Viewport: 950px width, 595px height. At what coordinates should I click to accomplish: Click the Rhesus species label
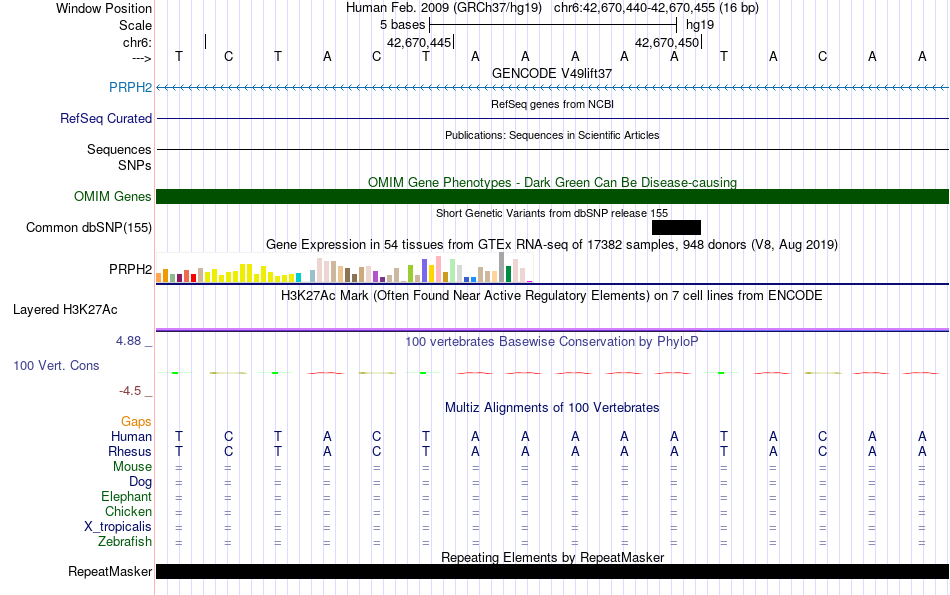(x=130, y=451)
